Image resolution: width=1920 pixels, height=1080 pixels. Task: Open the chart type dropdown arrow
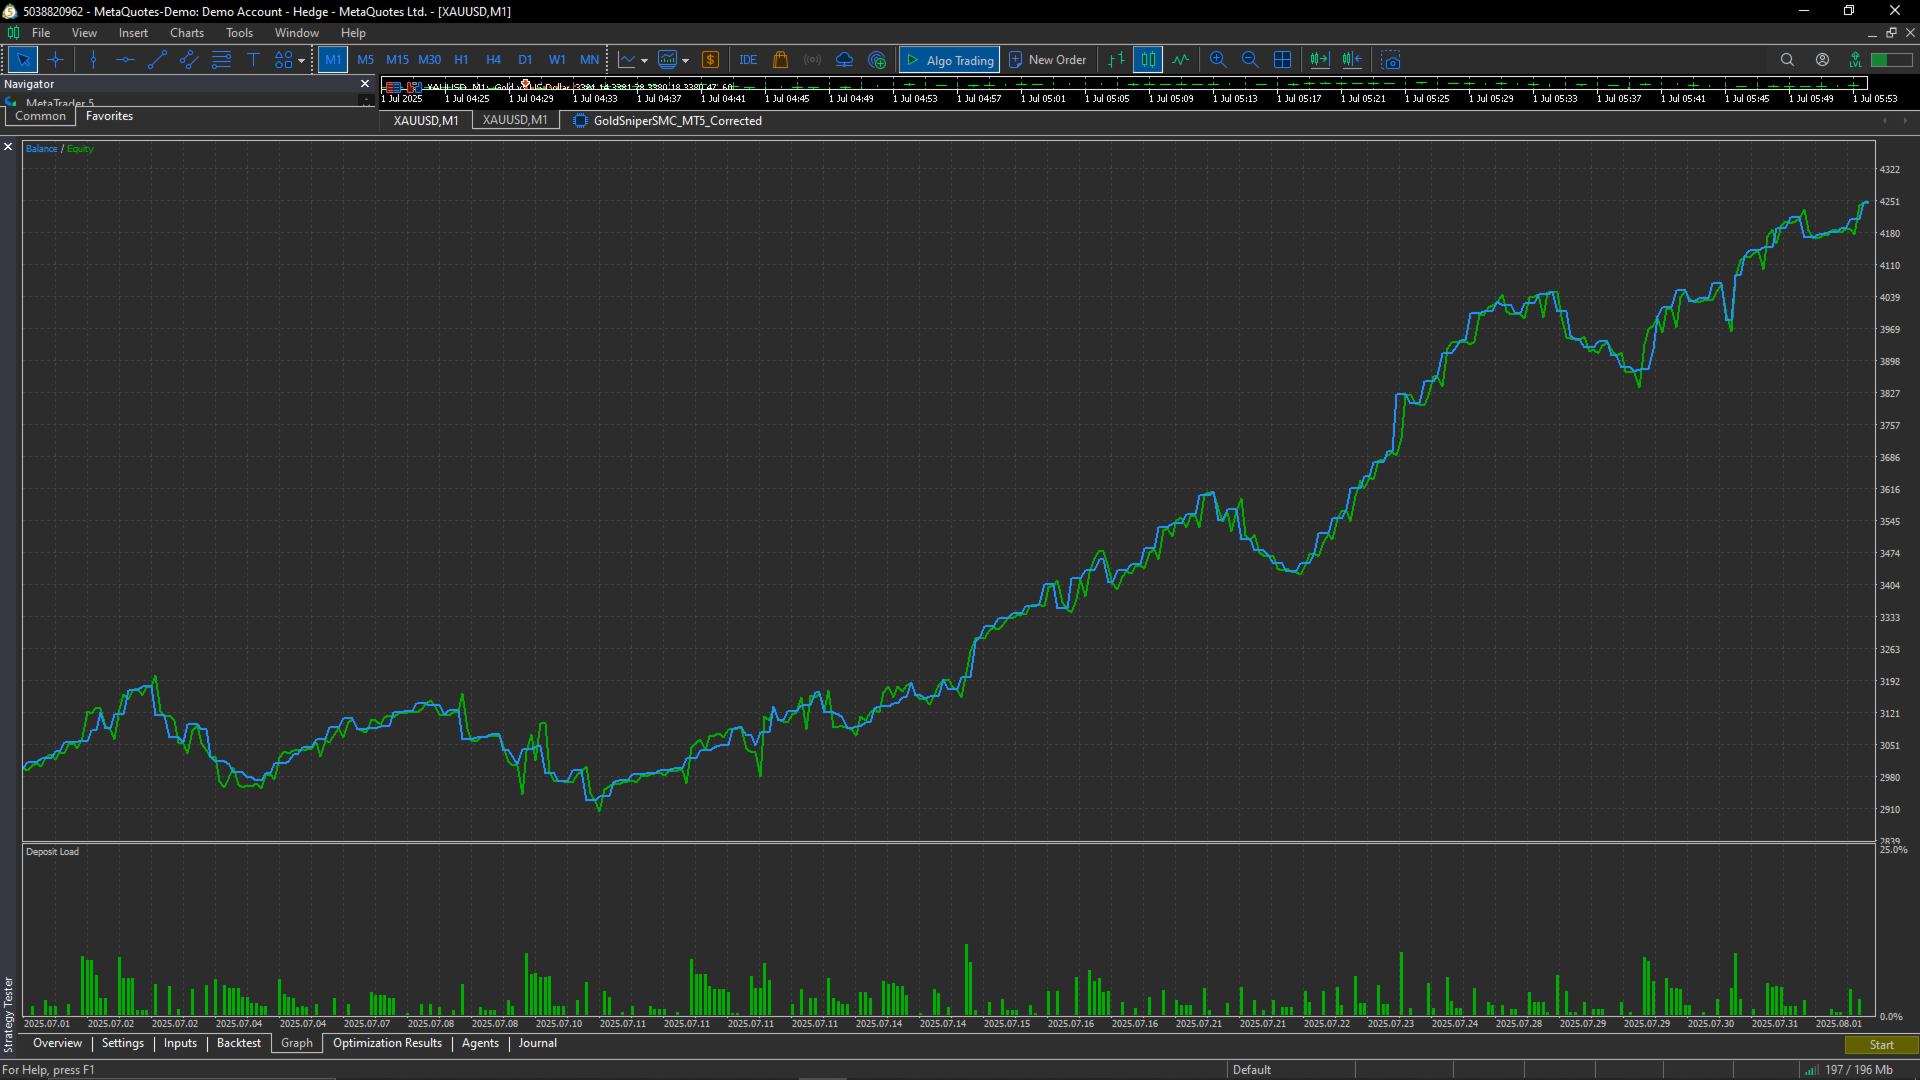pyautogui.click(x=644, y=61)
